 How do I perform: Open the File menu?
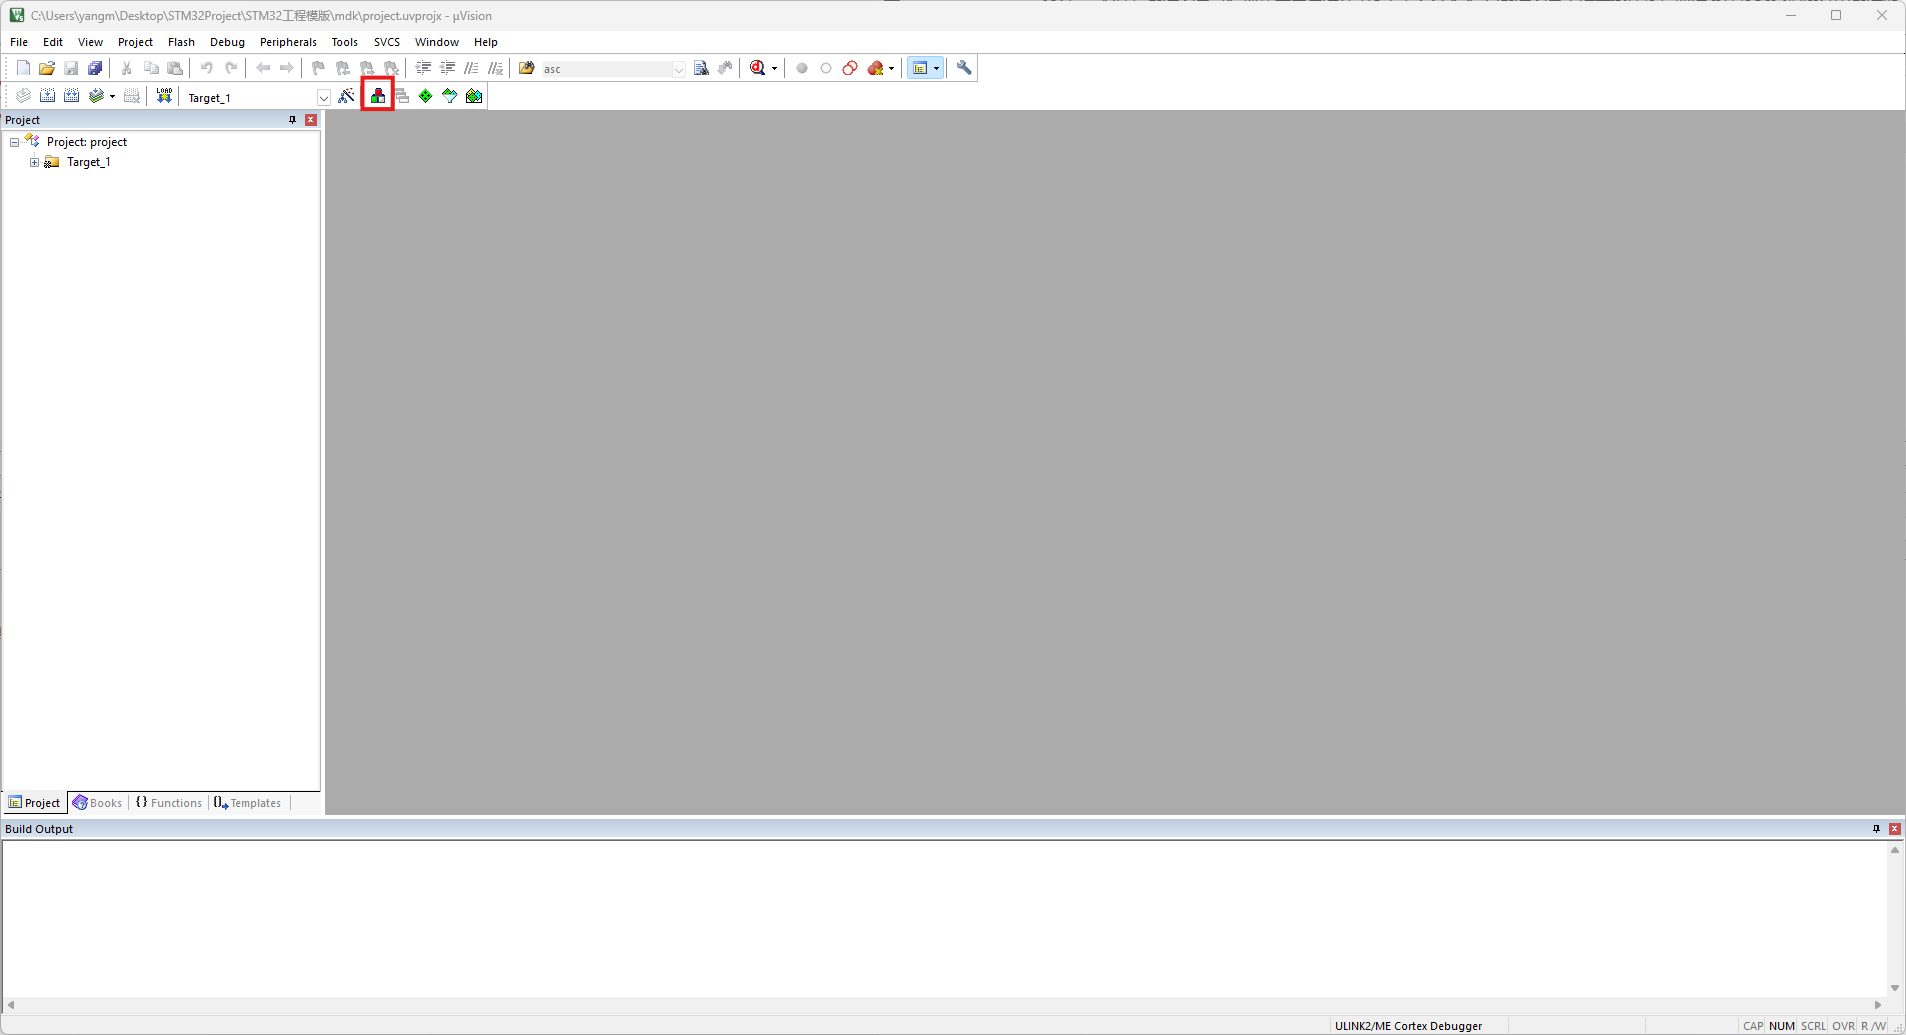click(x=19, y=42)
